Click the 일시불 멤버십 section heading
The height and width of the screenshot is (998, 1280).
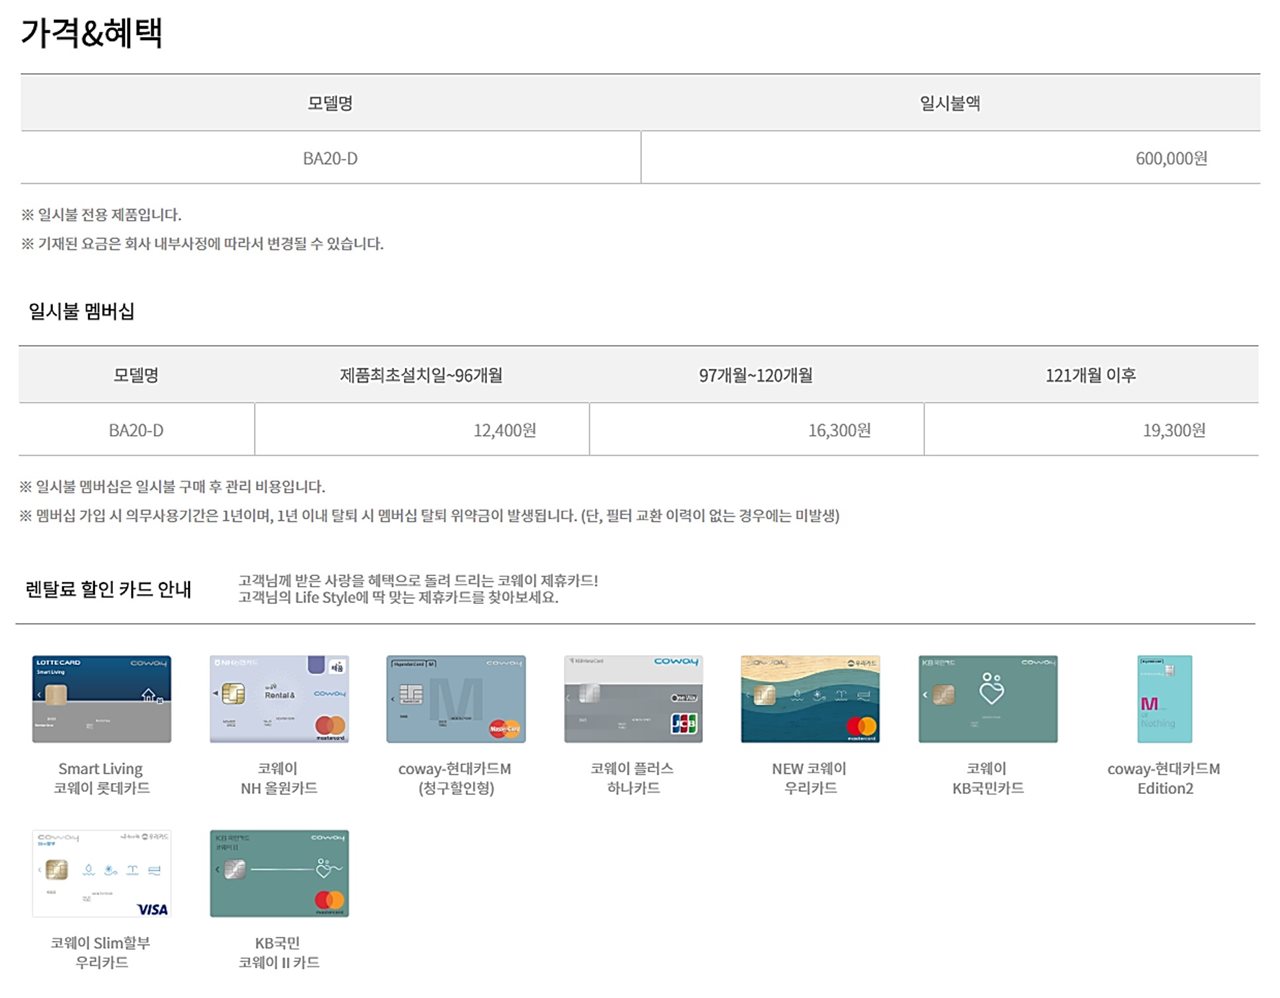coord(81,311)
